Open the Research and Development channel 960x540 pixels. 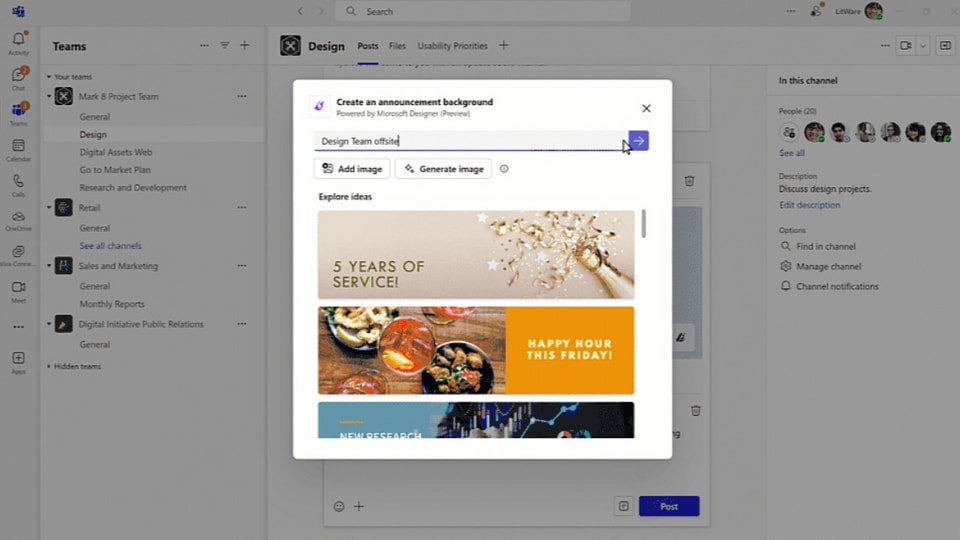click(133, 187)
